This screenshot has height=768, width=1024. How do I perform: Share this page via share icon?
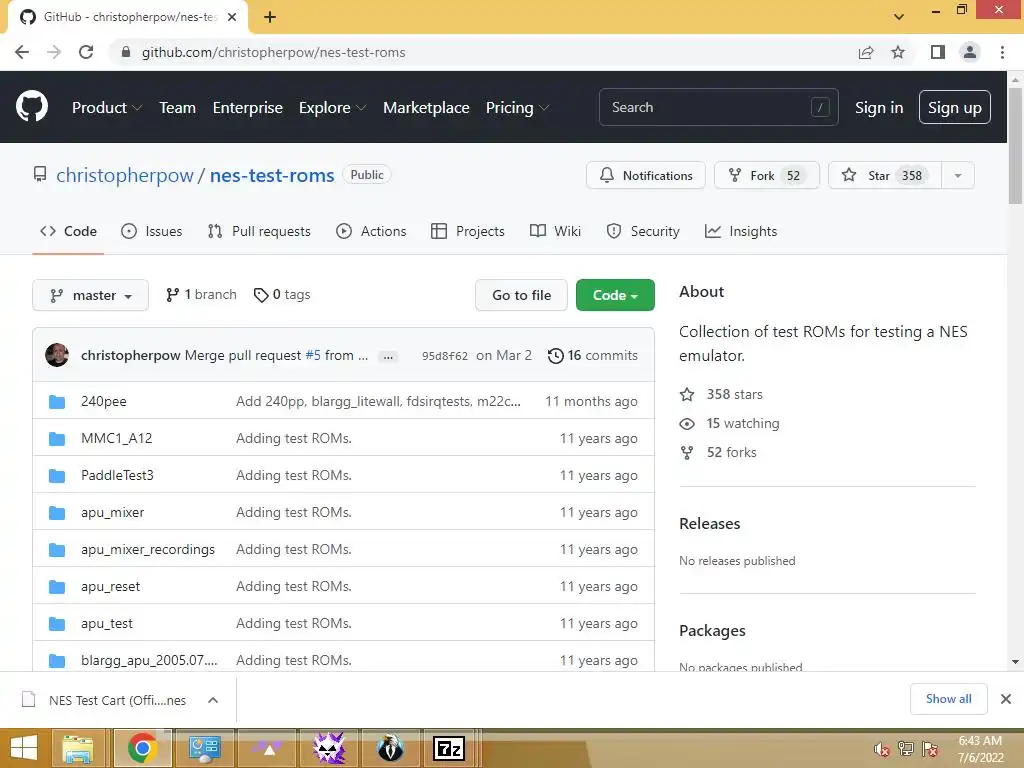(x=866, y=52)
